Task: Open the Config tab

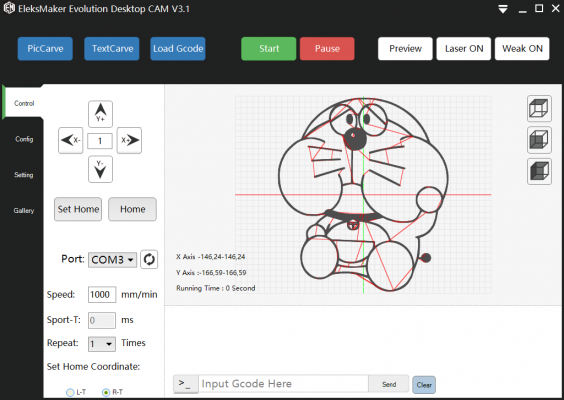Action: click(24, 139)
